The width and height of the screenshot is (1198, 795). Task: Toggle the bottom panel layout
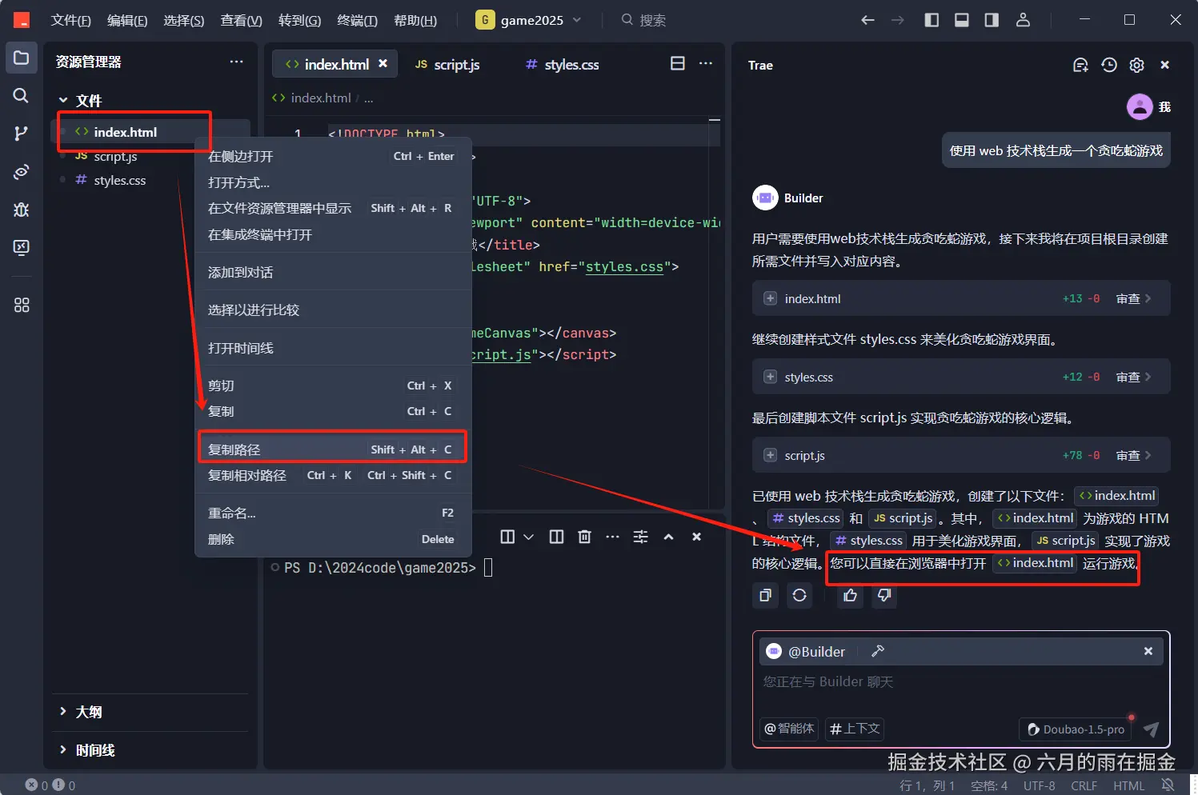pyautogui.click(x=961, y=20)
